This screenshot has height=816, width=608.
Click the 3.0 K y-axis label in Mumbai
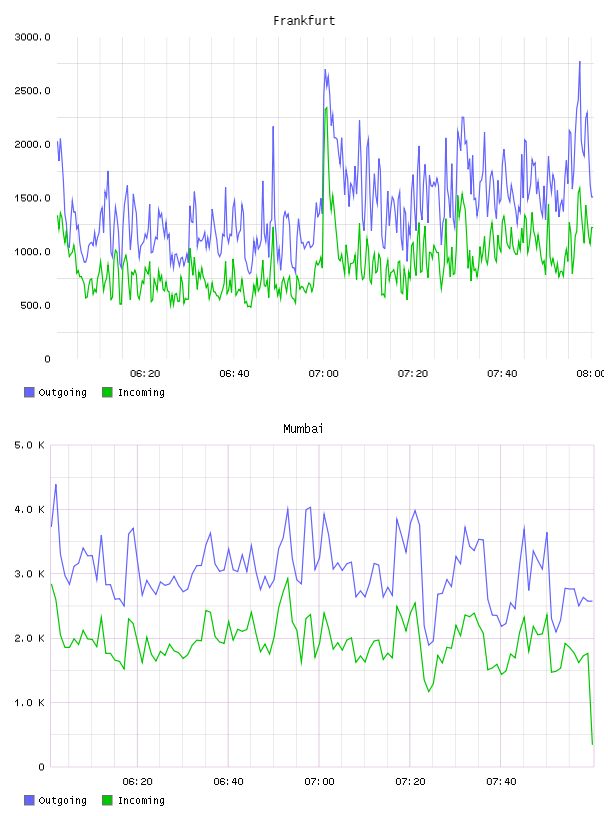pyautogui.click(x=29, y=574)
